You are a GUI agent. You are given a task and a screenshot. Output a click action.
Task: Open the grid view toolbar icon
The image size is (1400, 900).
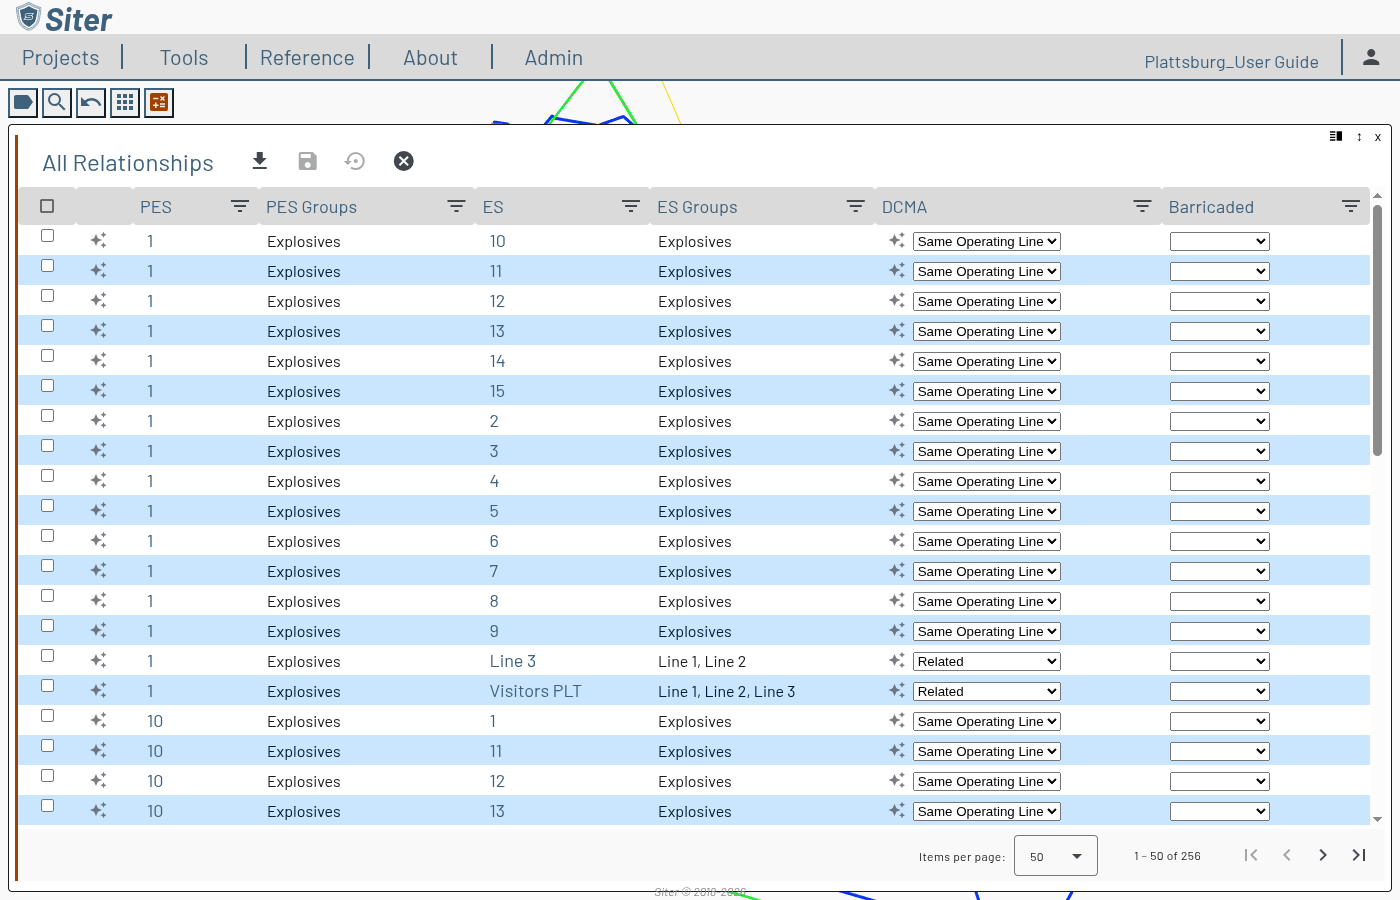125,102
